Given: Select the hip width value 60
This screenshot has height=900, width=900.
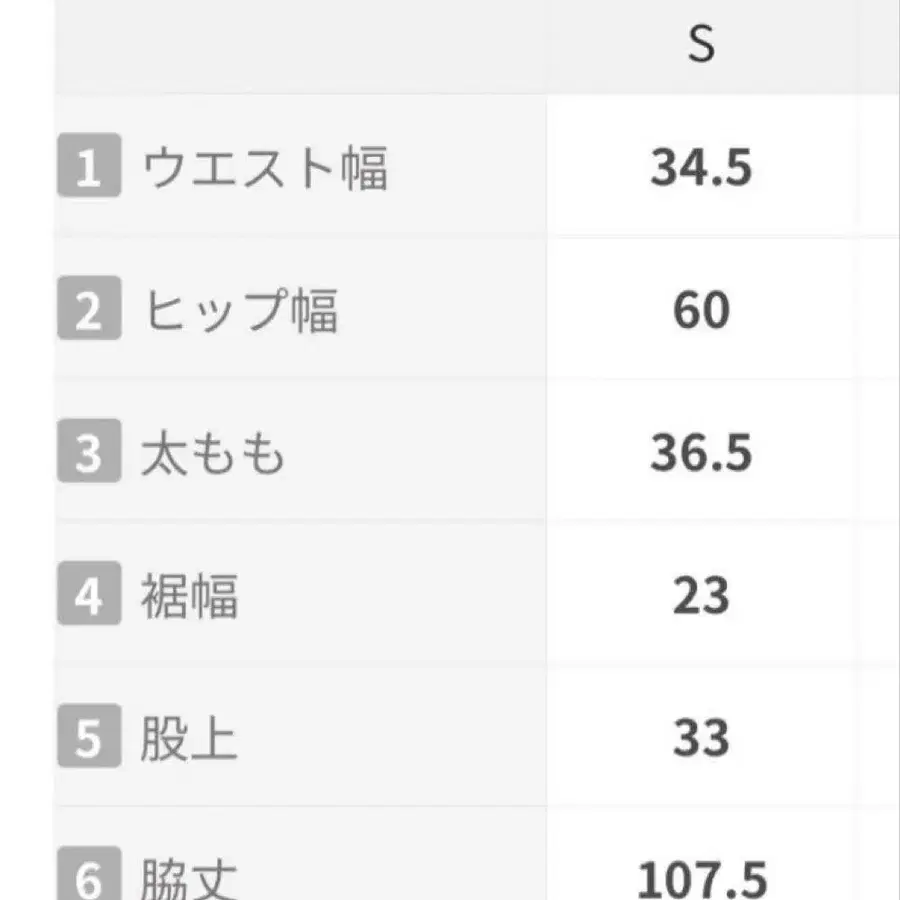Looking at the screenshot, I should [701, 311].
